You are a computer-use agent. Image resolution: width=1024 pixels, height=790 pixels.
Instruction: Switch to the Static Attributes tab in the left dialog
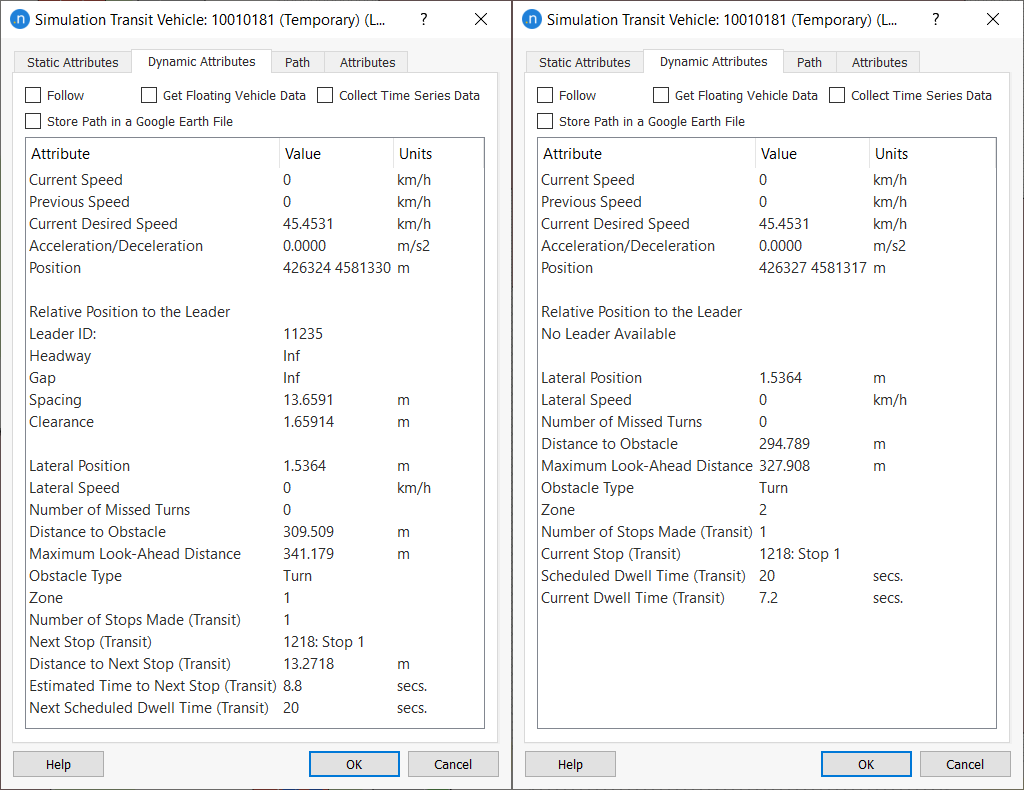coord(72,62)
